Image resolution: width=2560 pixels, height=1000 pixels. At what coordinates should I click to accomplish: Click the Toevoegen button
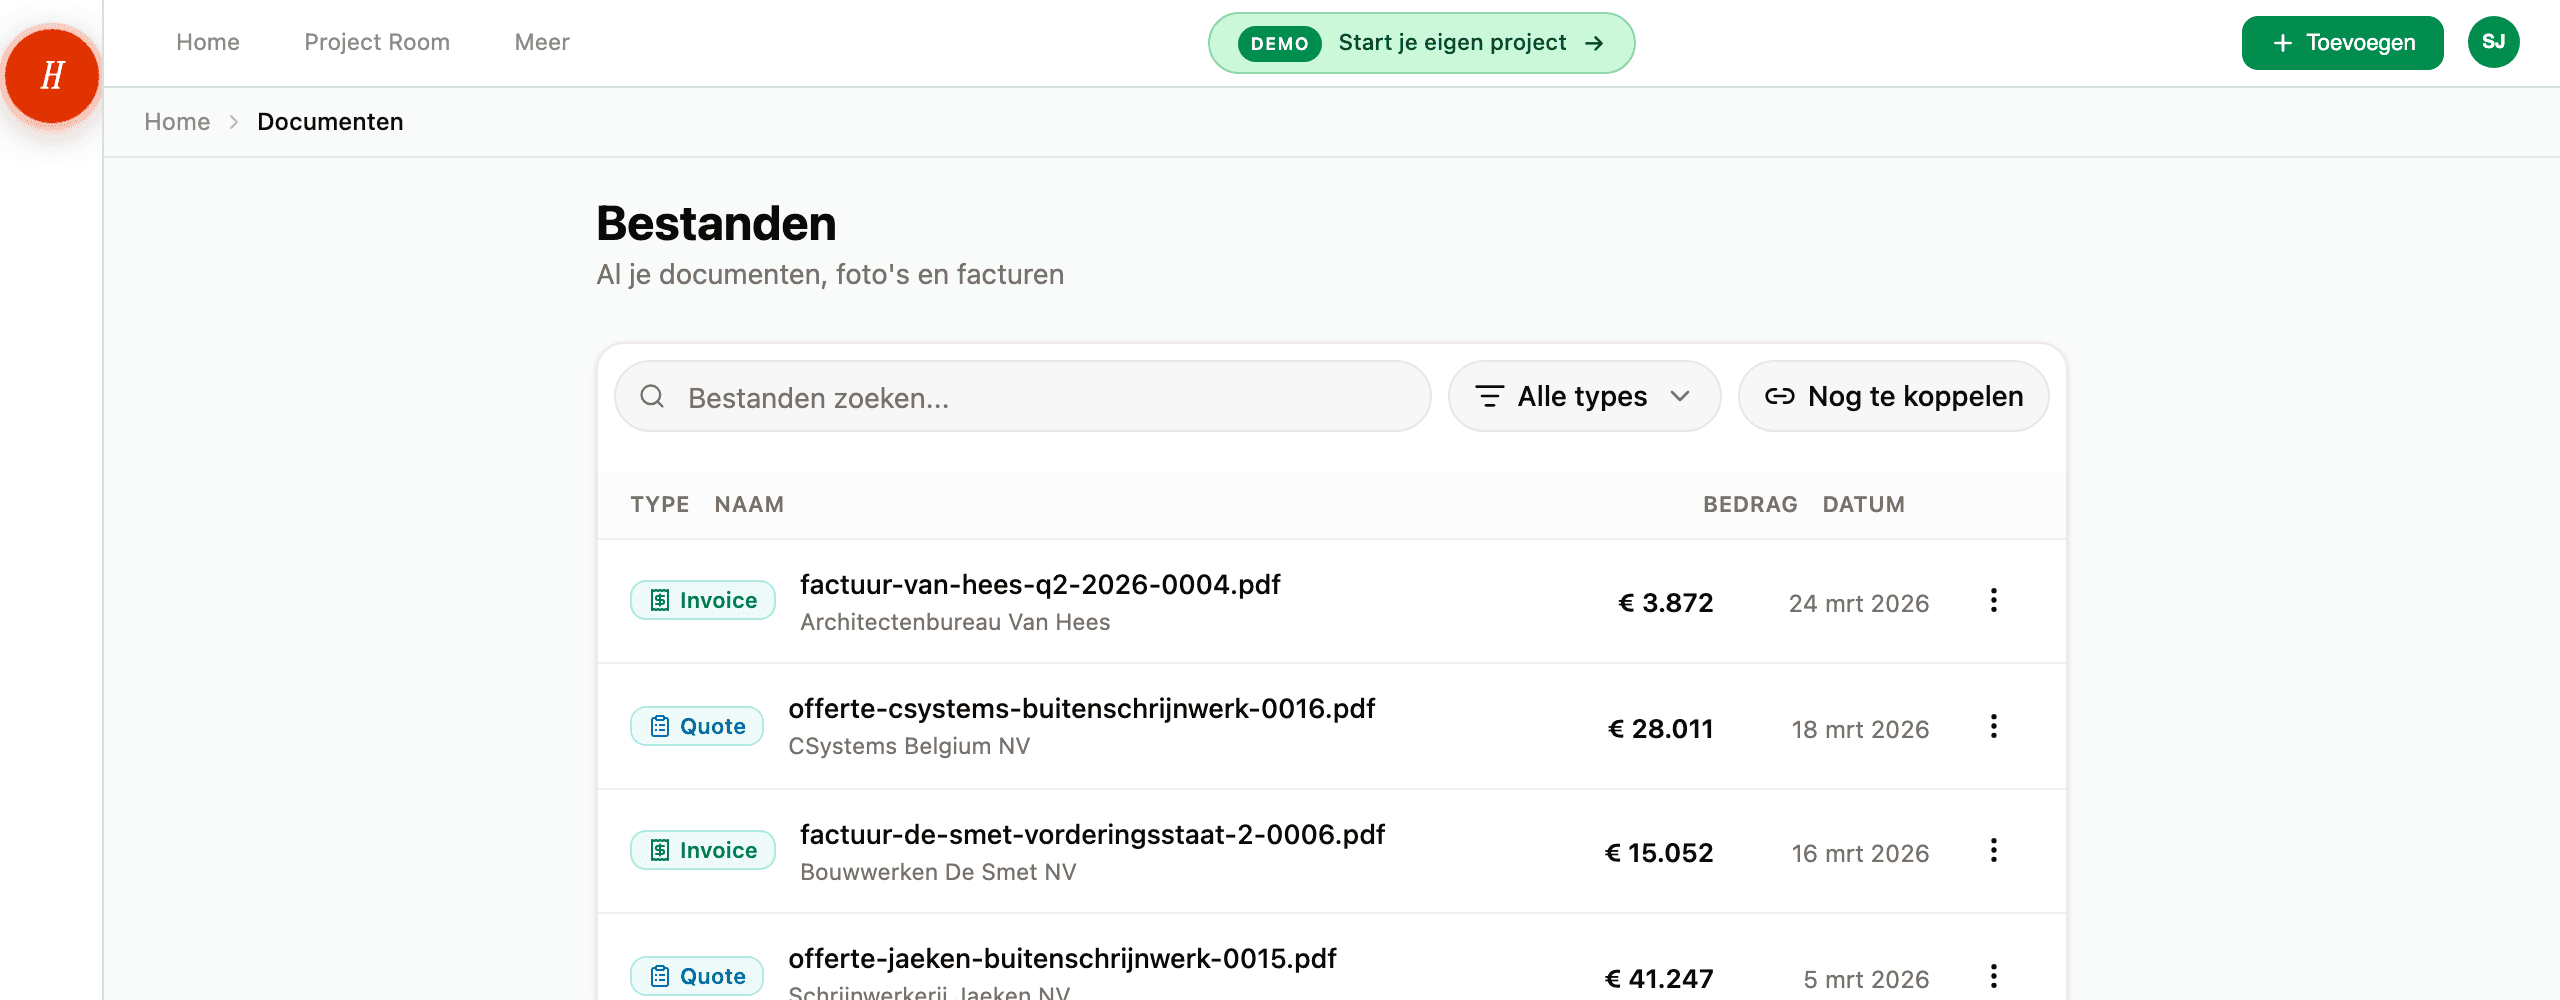[x=2342, y=42]
